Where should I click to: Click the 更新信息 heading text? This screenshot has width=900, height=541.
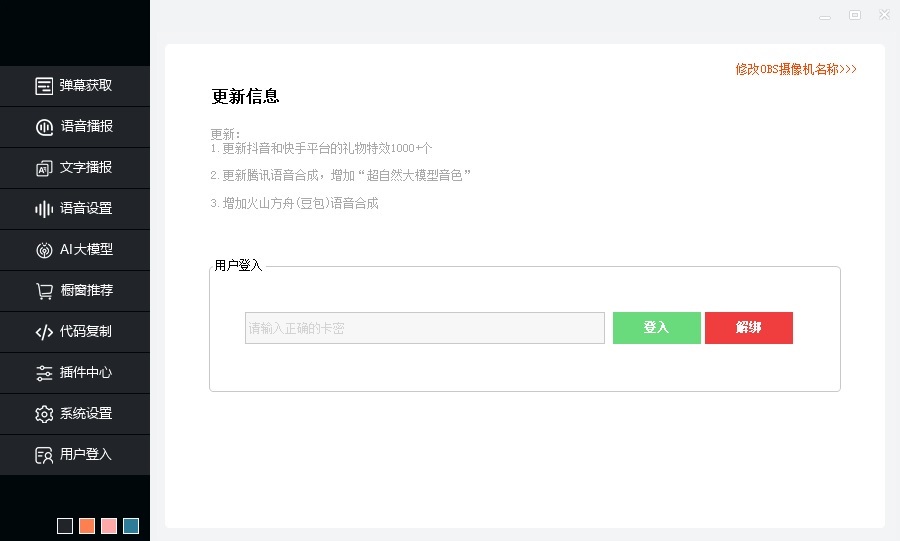click(245, 96)
